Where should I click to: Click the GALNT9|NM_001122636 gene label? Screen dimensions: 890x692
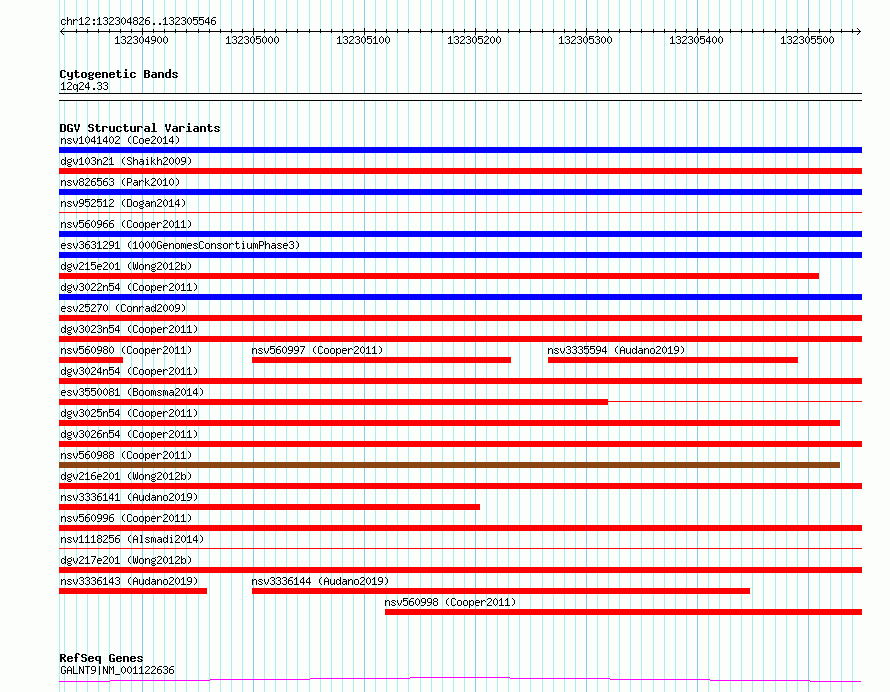(117, 670)
